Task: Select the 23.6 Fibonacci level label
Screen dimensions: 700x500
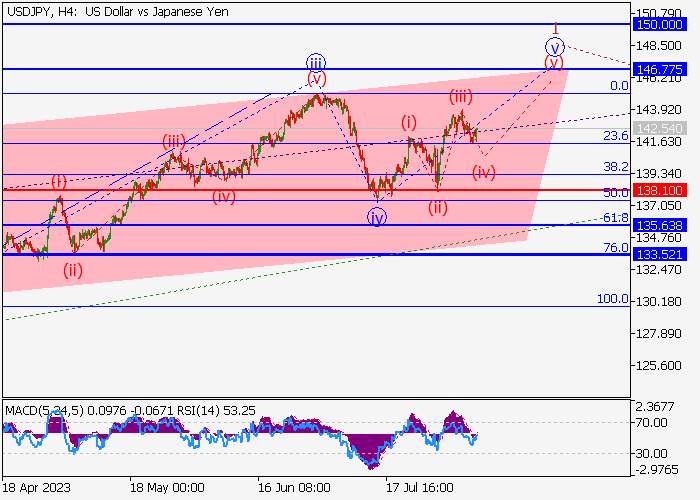Action: 616,136
